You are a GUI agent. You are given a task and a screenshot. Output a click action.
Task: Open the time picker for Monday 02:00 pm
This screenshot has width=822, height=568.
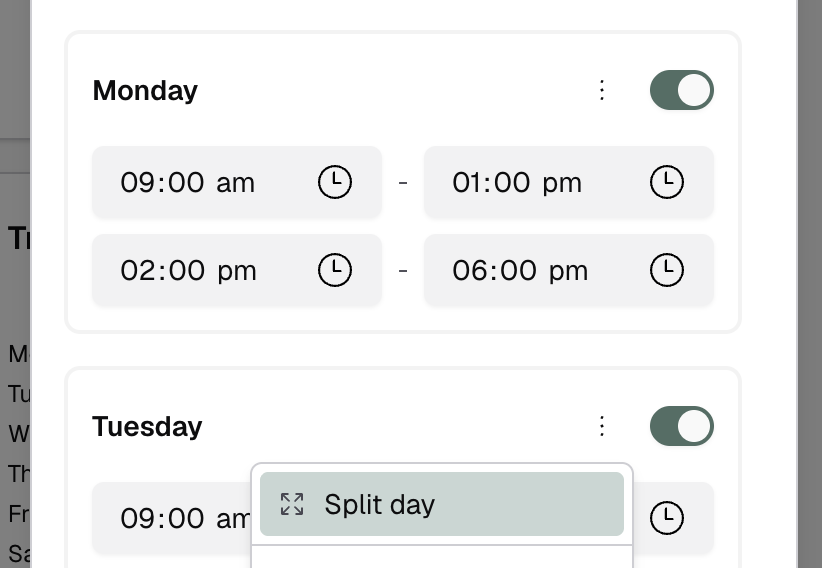(334, 270)
